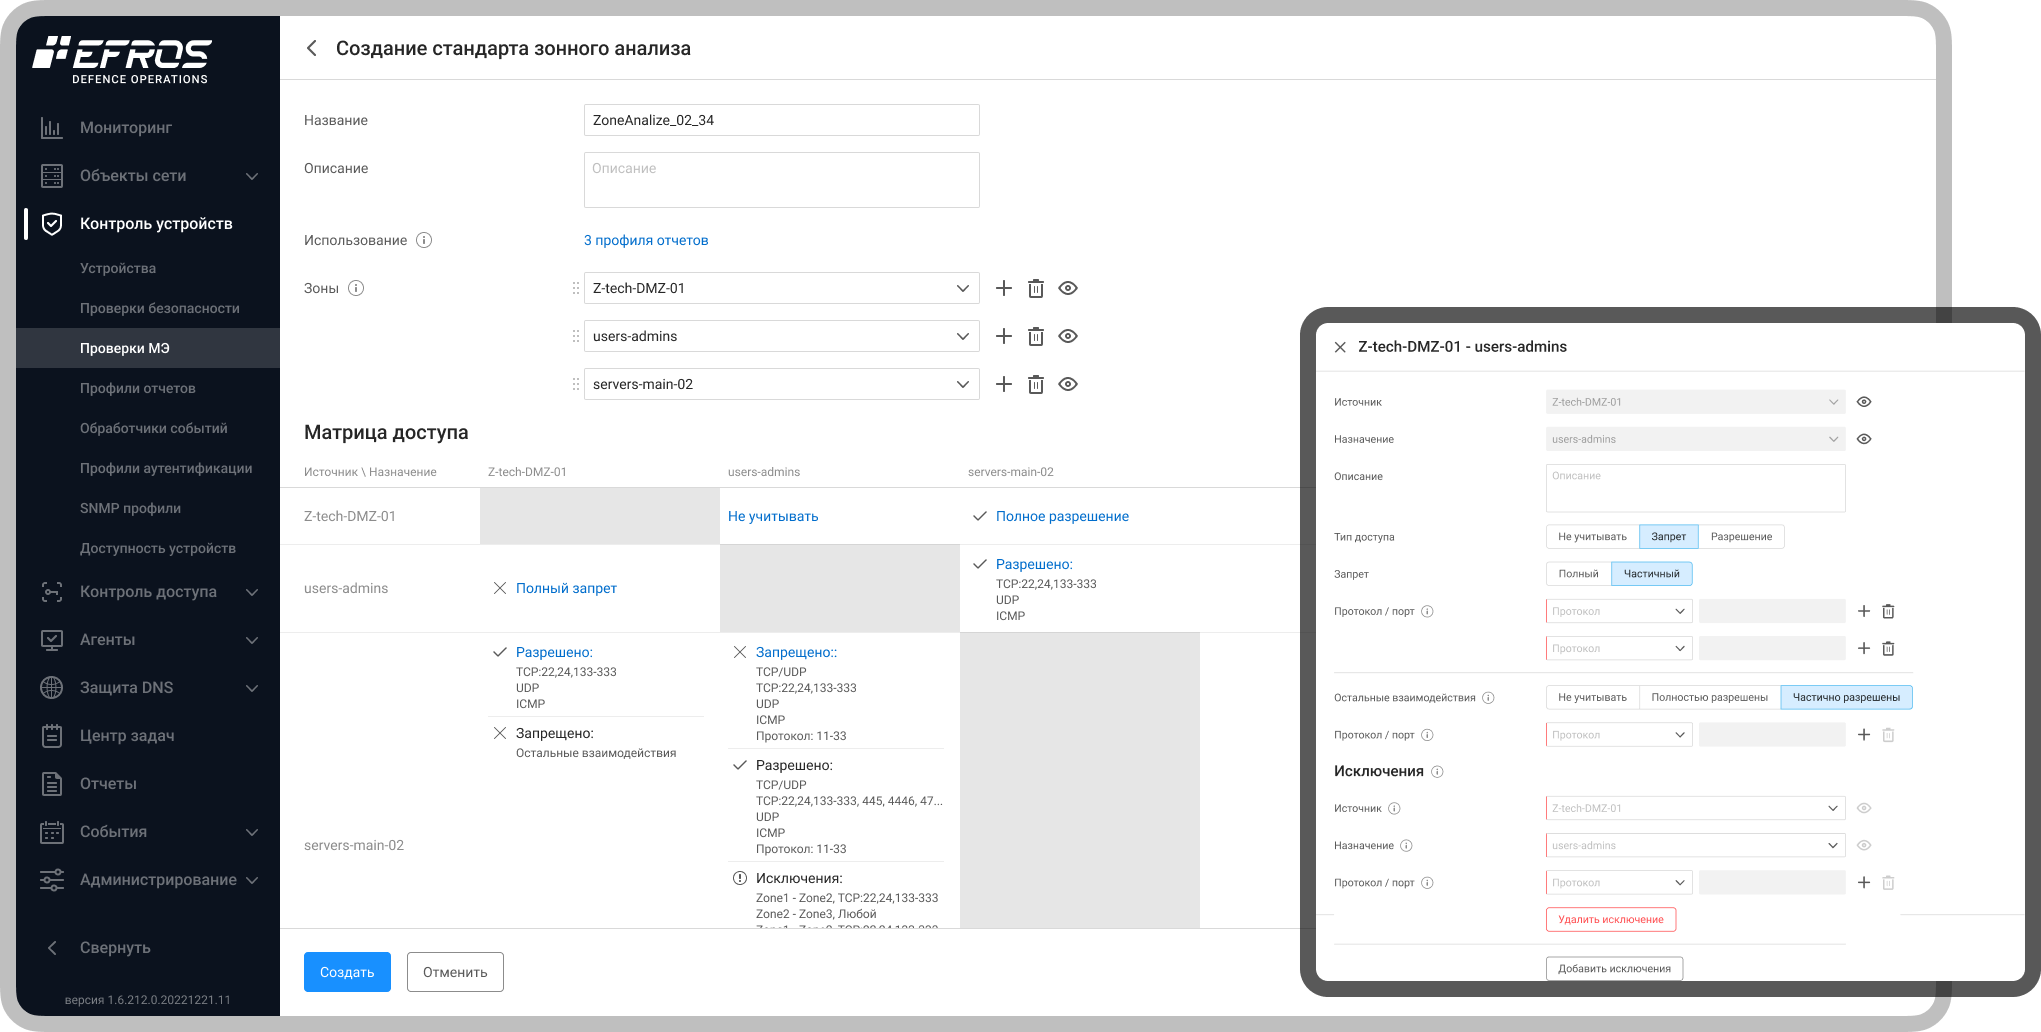Viewport: 2041px width, 1032px height.
Task: Select the Разрешение access type tab
Action: click(x=1741, y=537)
